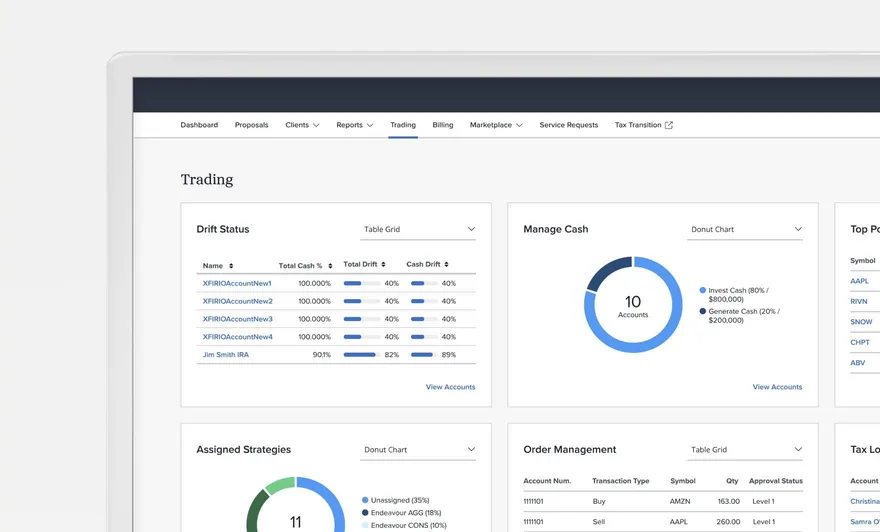Go to the Proposals tab
880x532 pixels.
[251, 125]
